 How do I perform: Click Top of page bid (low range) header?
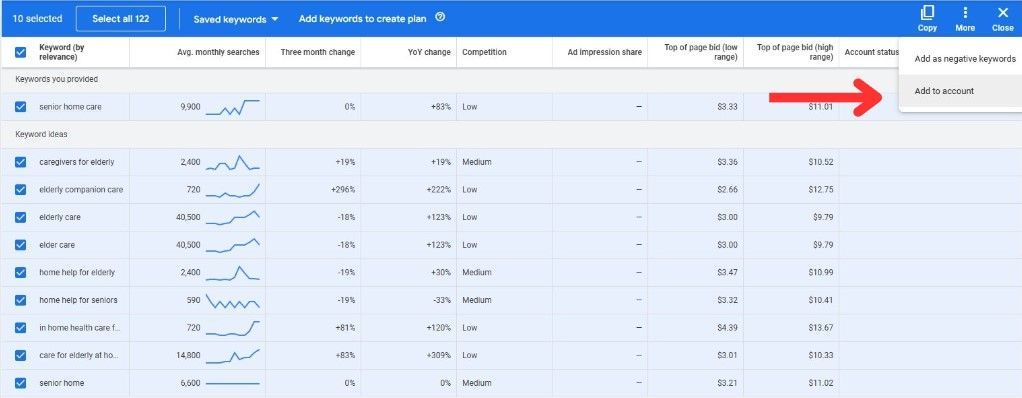[x=701, y=52]
